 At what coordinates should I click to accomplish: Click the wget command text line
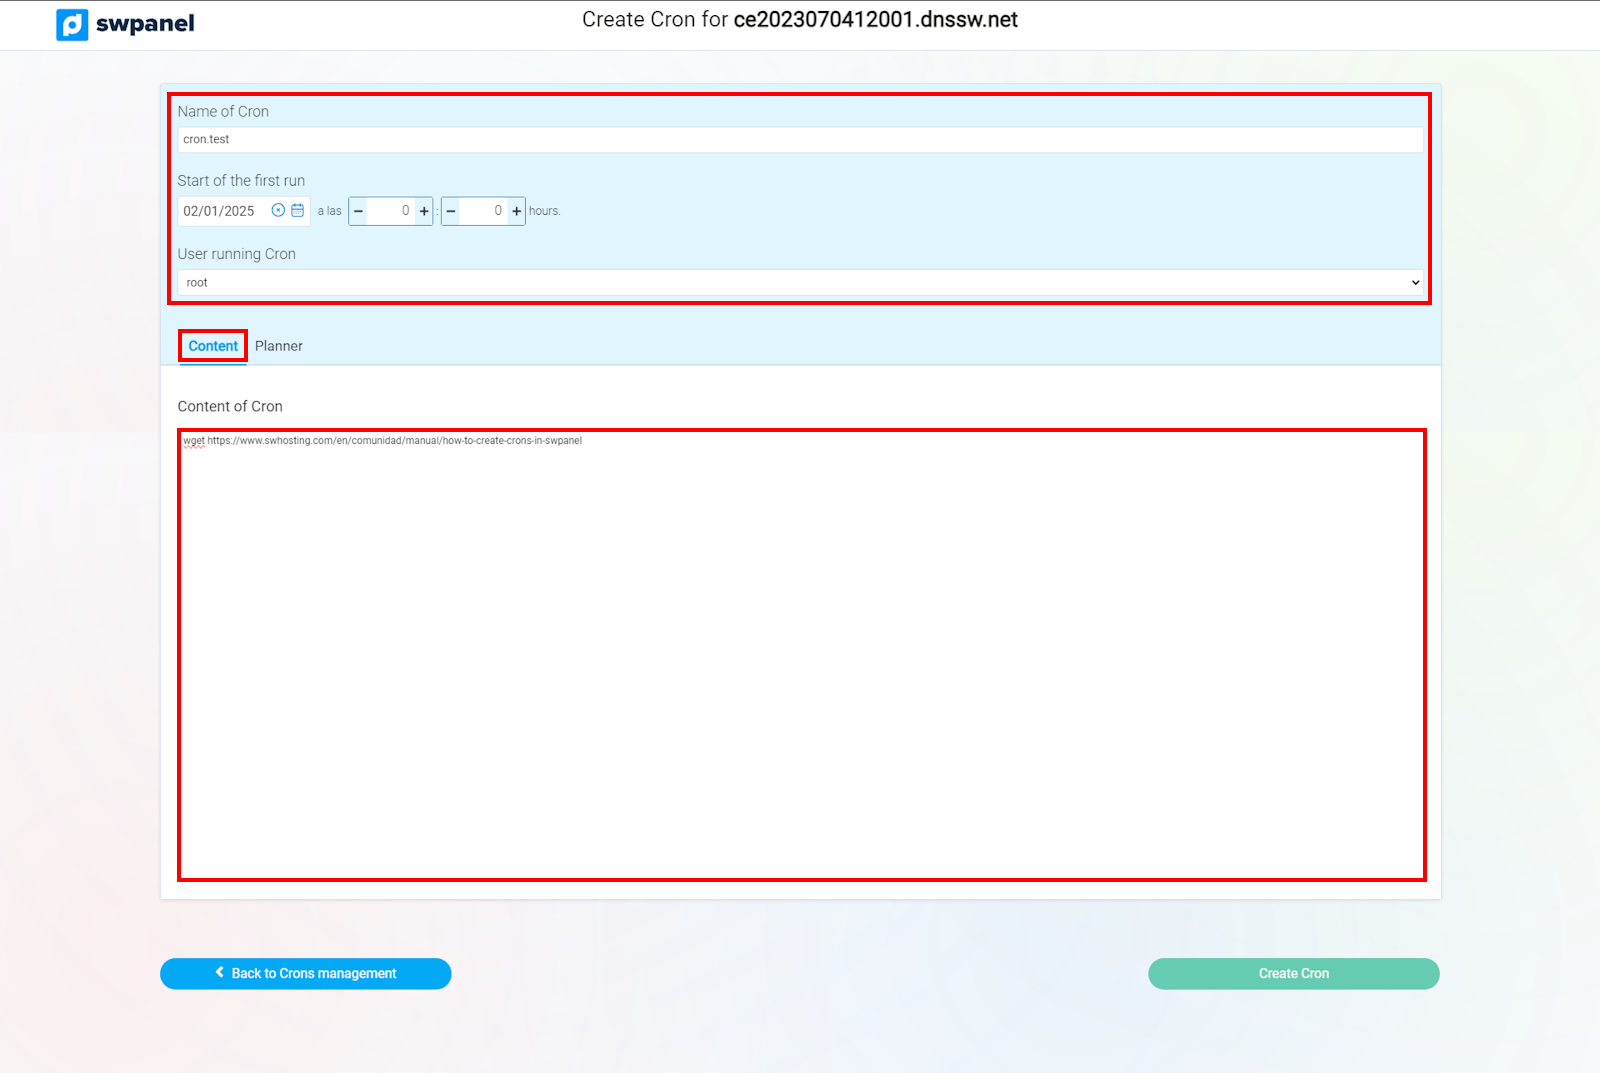[x=382, y=441]
